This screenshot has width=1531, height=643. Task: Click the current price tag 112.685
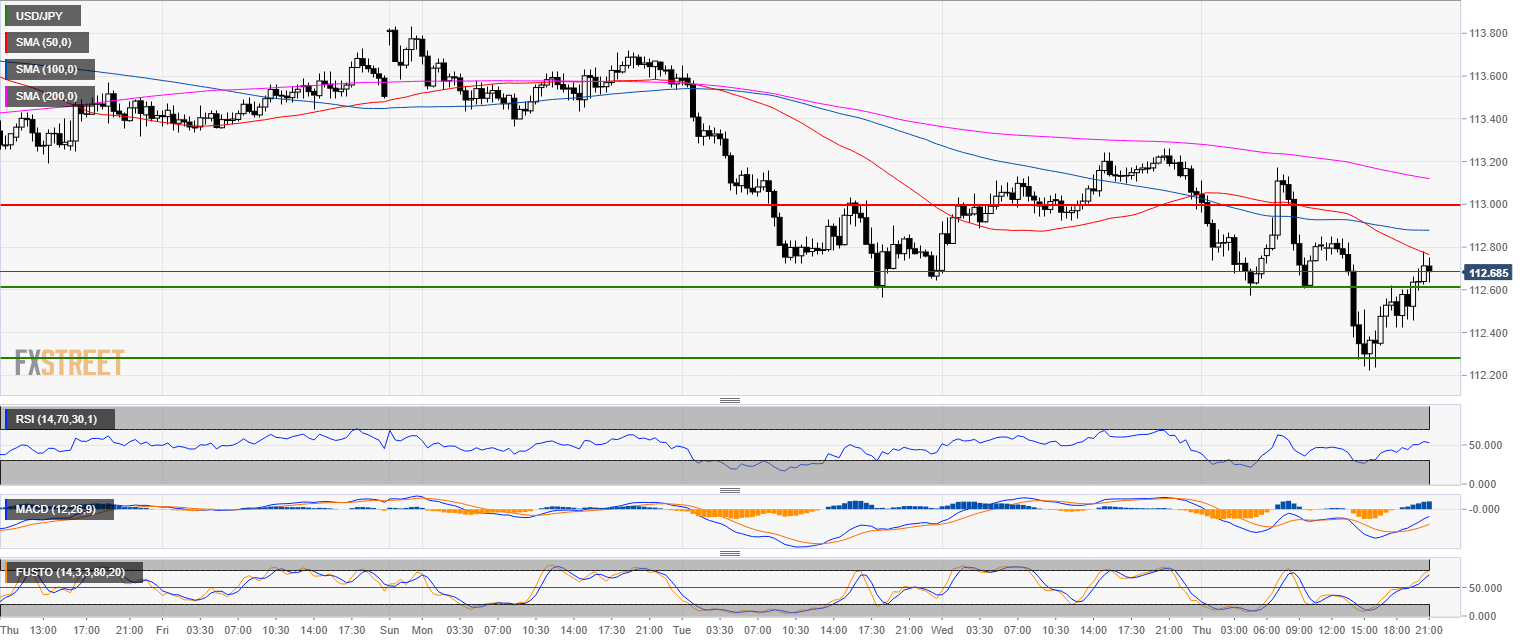(1493, 272)
